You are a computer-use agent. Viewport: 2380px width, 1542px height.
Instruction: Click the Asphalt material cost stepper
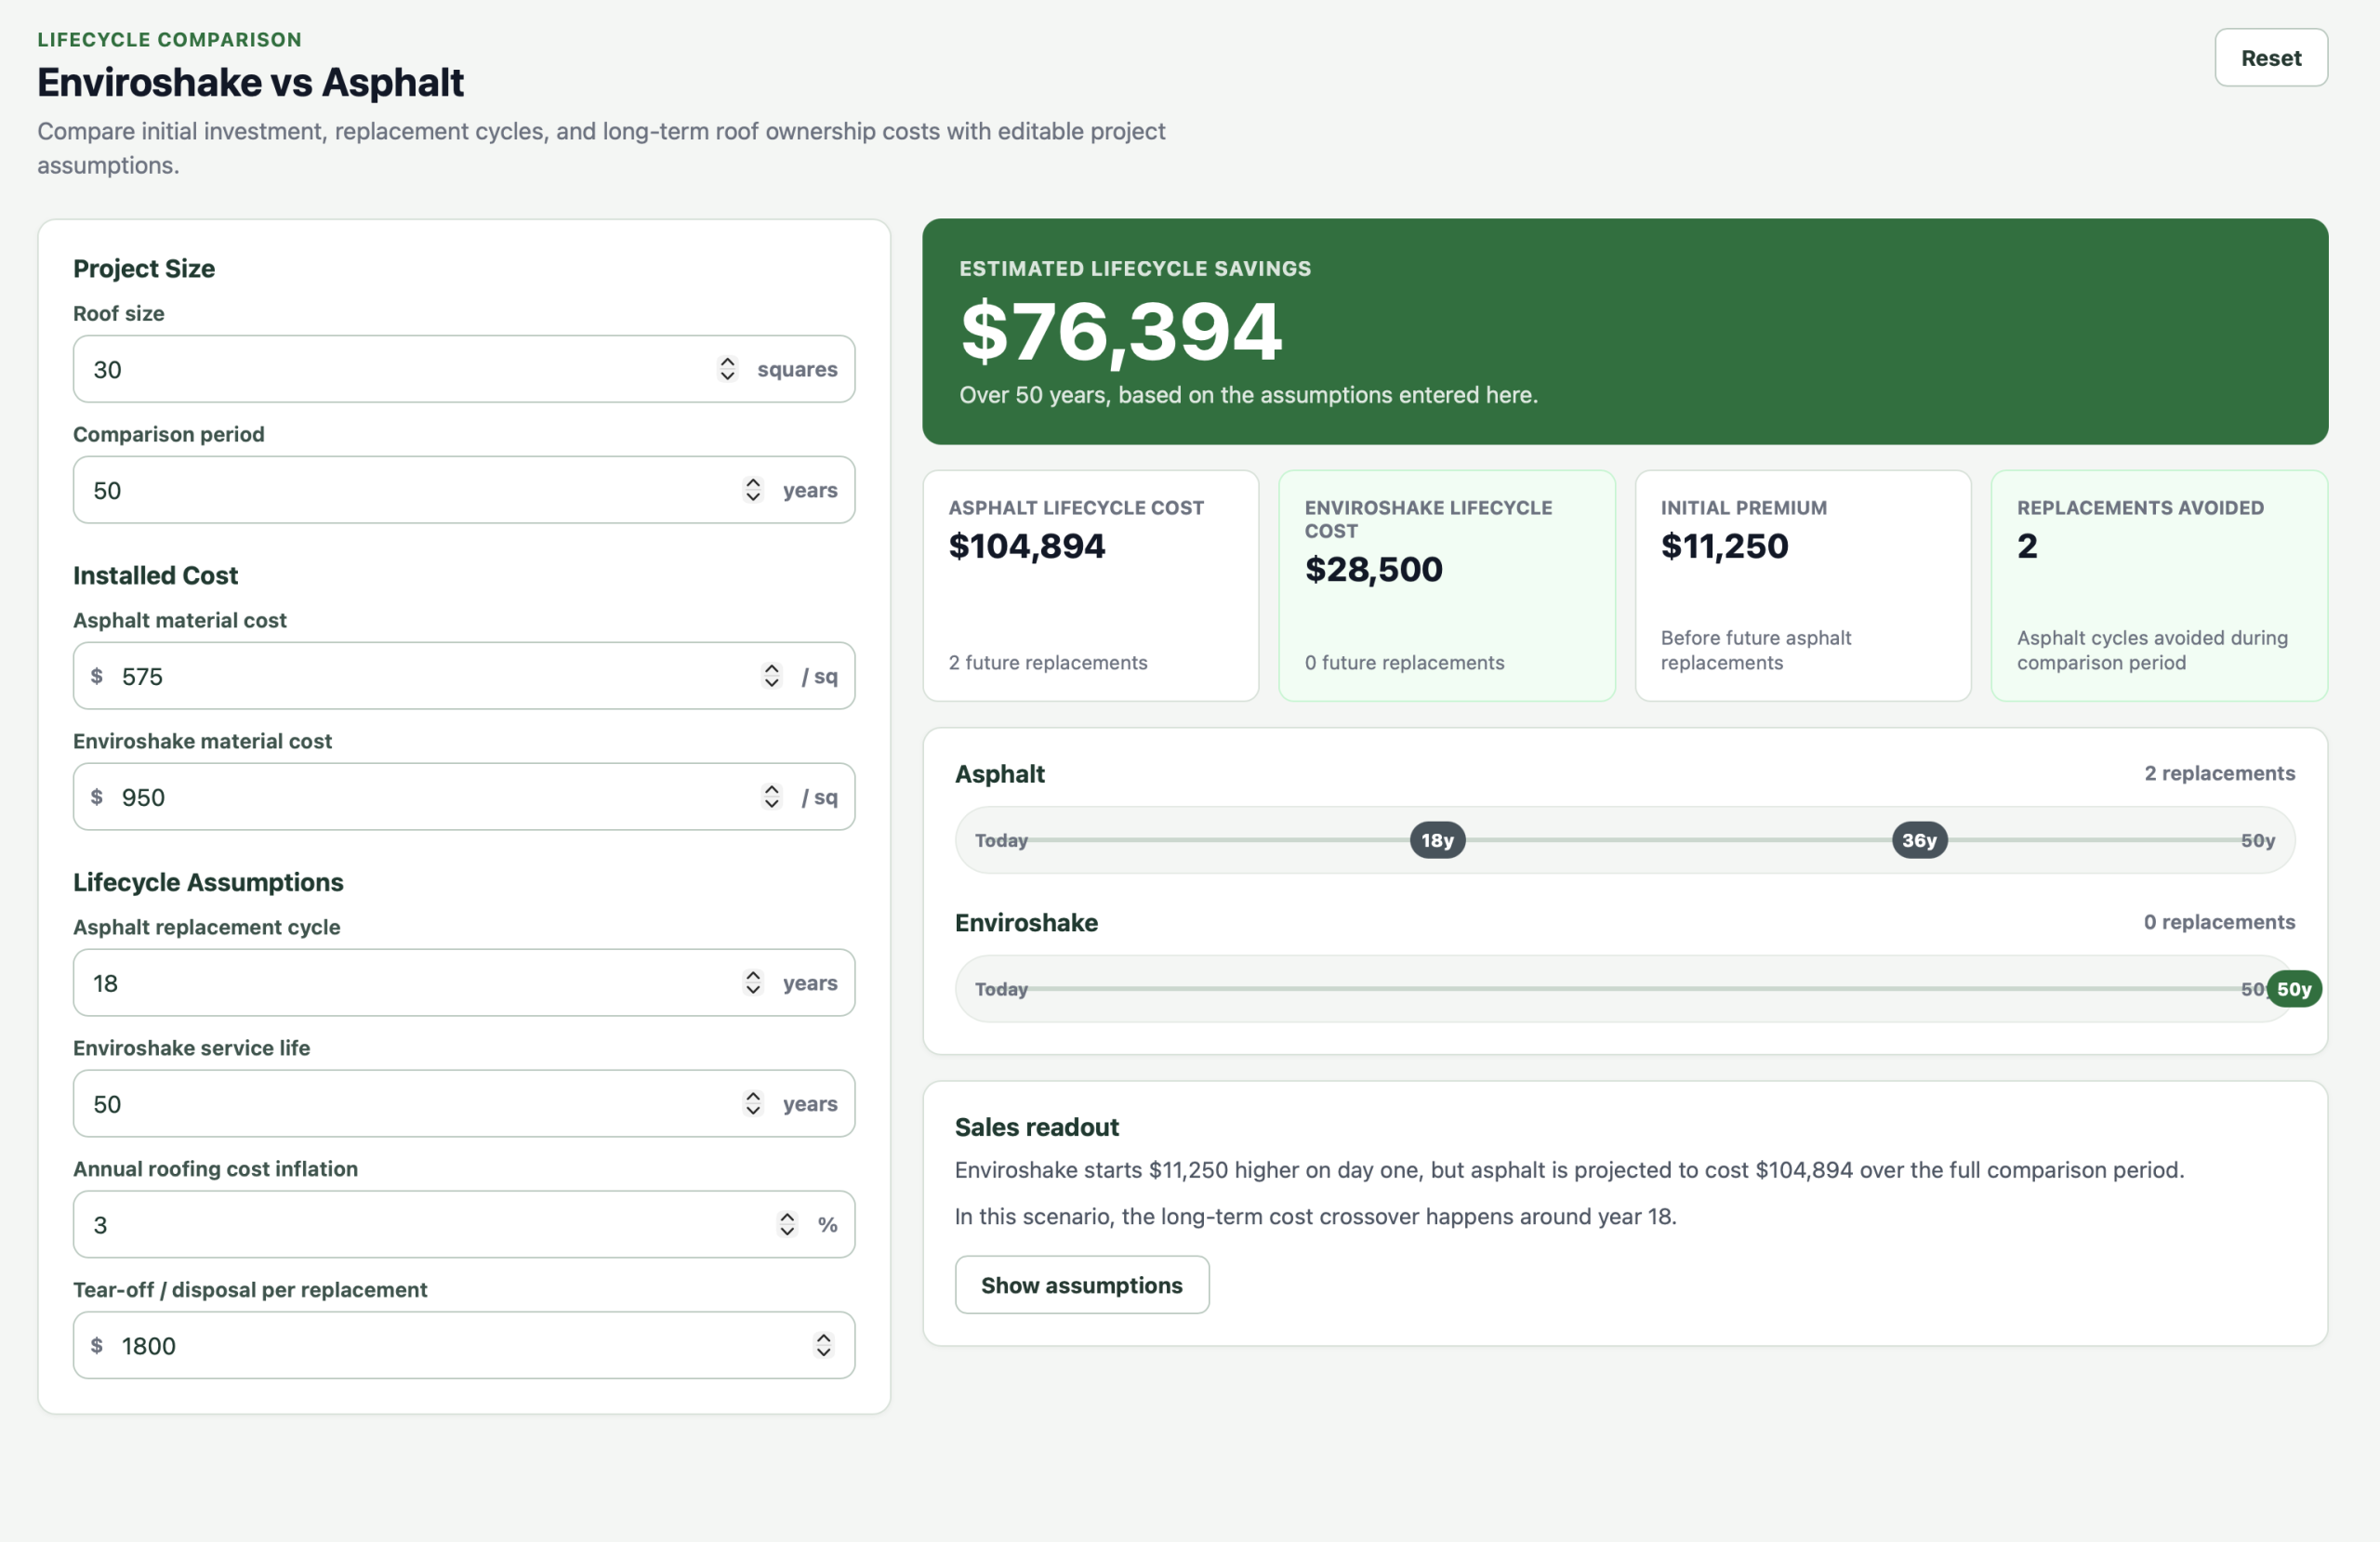coord(771,676)
